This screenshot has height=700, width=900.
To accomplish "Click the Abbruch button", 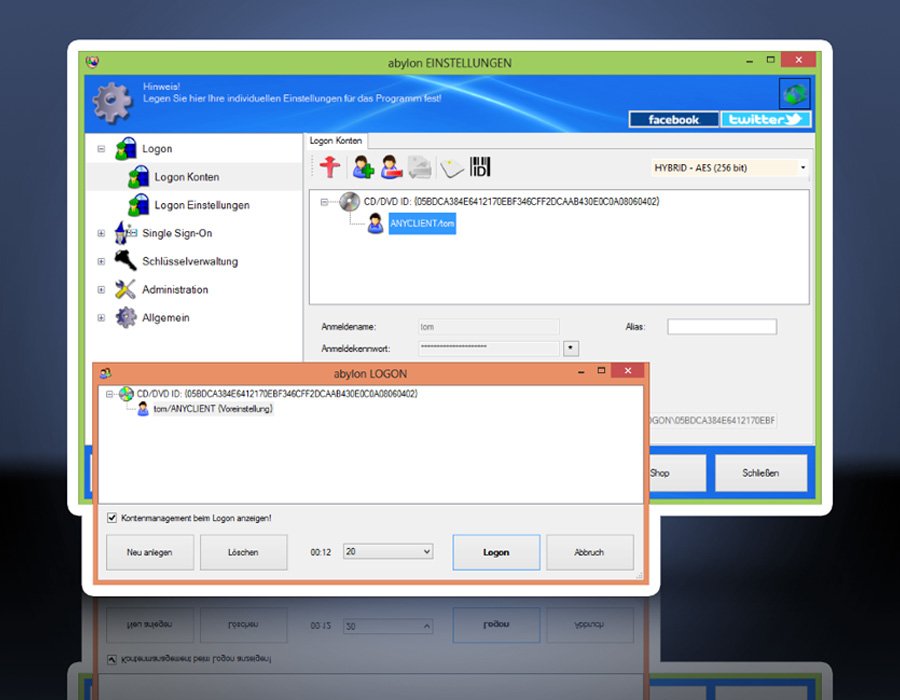I will point(589,552).
